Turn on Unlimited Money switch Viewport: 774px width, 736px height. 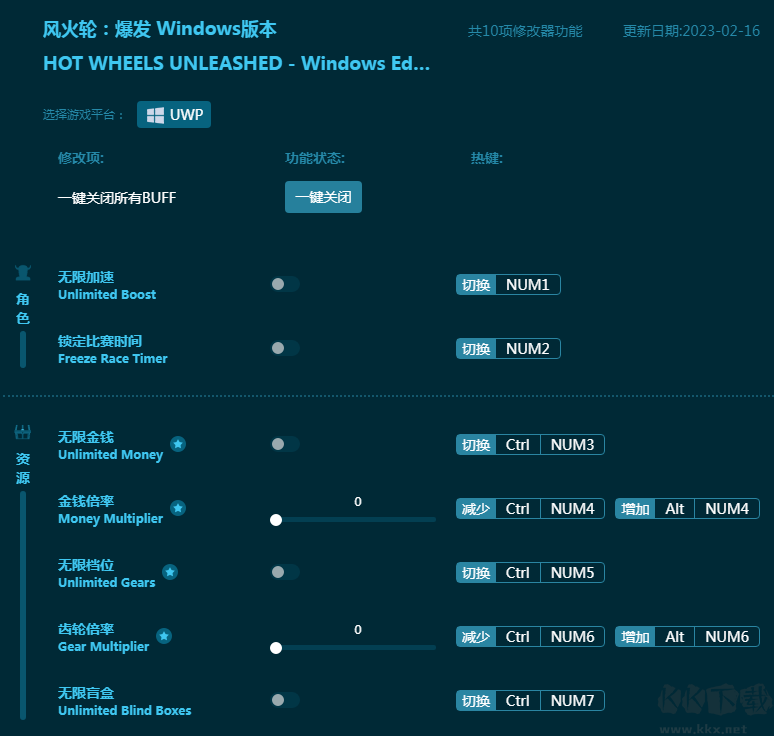[284, 444]
